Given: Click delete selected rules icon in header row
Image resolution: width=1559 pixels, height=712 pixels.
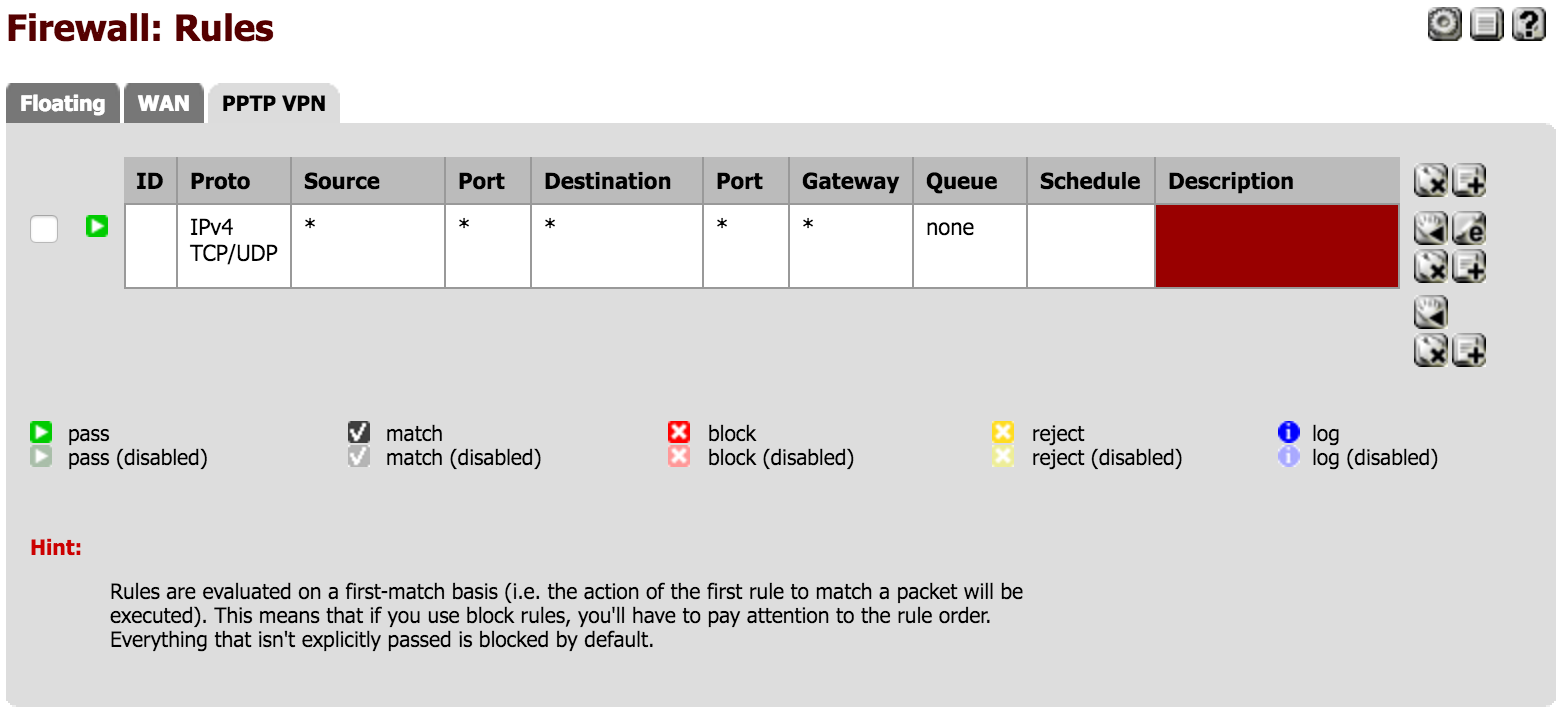Looking at the screenshot, I should coord(1431,181).
